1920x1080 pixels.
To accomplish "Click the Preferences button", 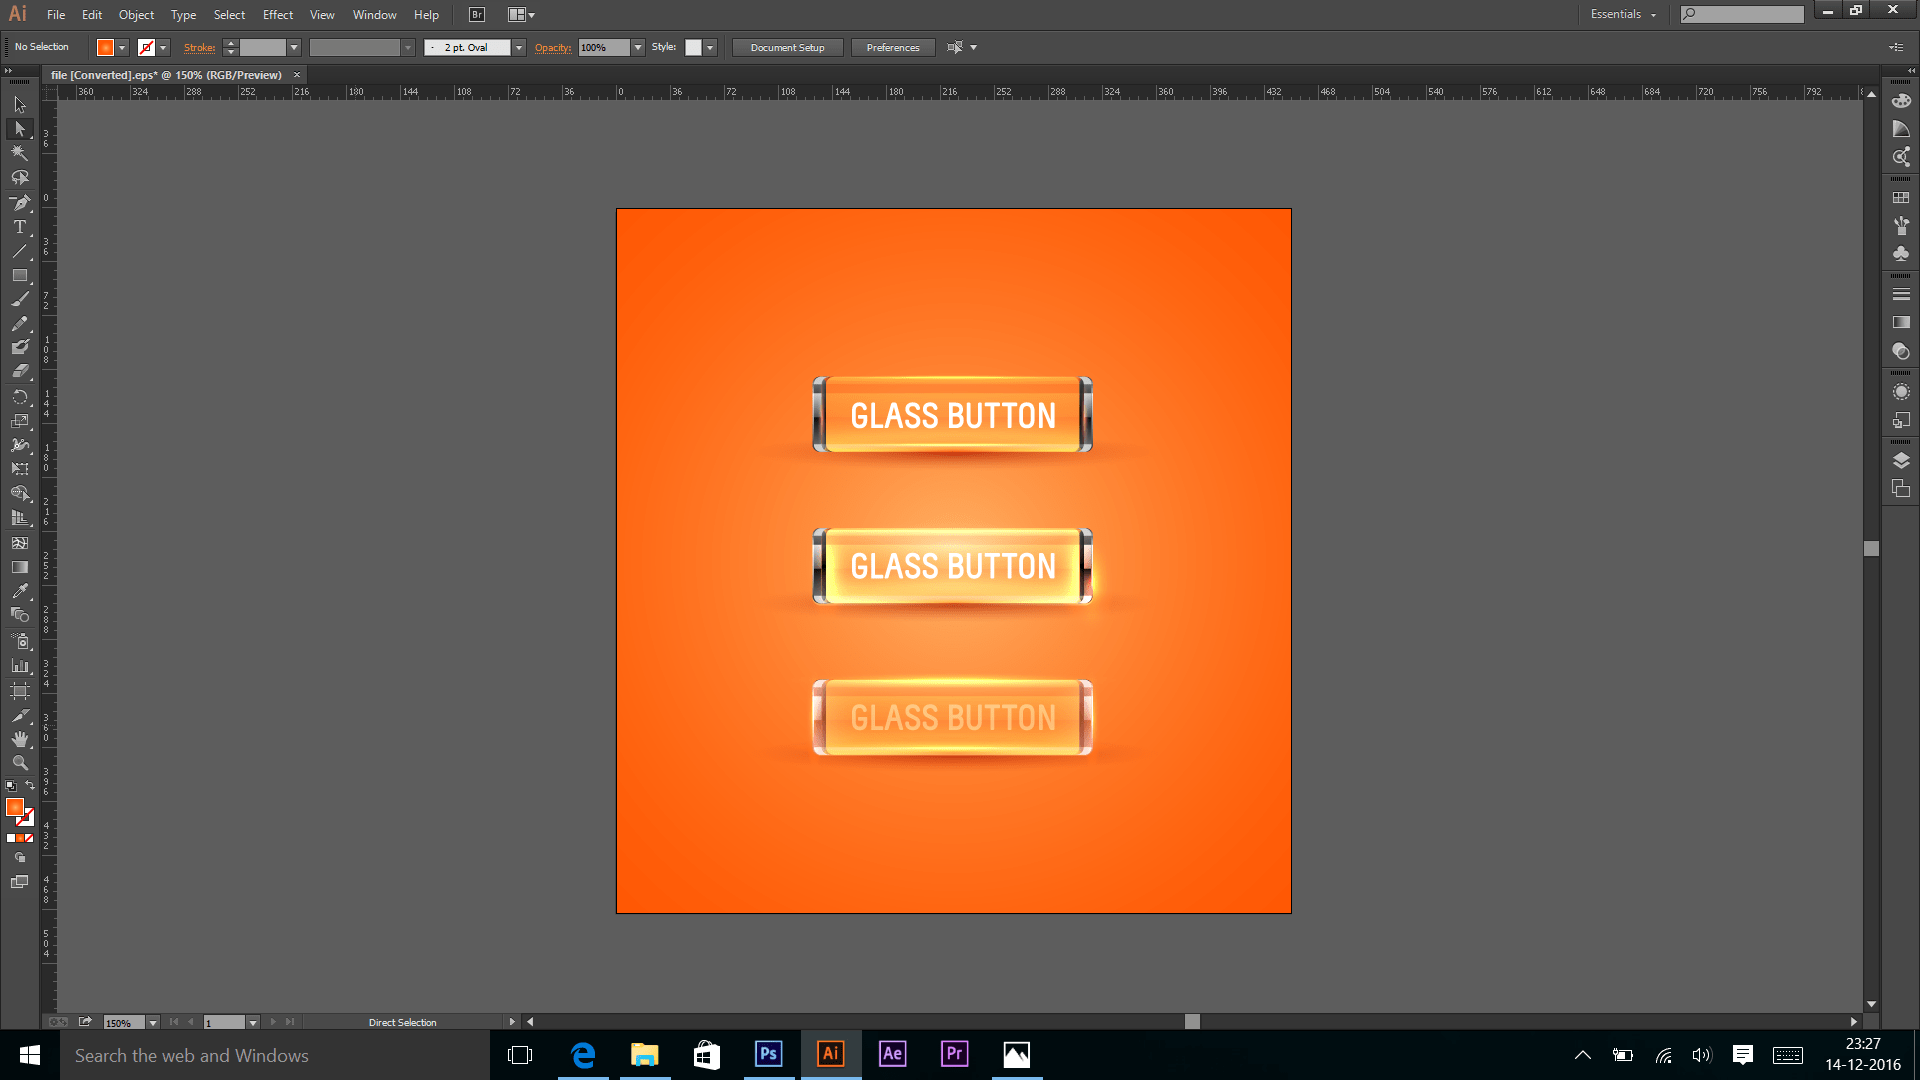I will (892, 48).
